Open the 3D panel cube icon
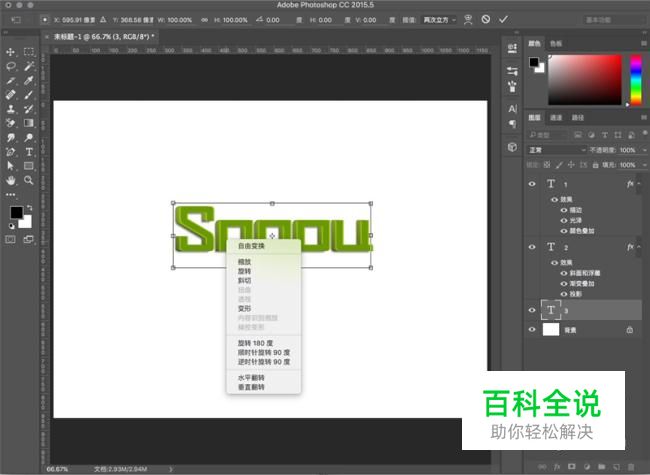This screenshot has width=650, height=475. 512,147
